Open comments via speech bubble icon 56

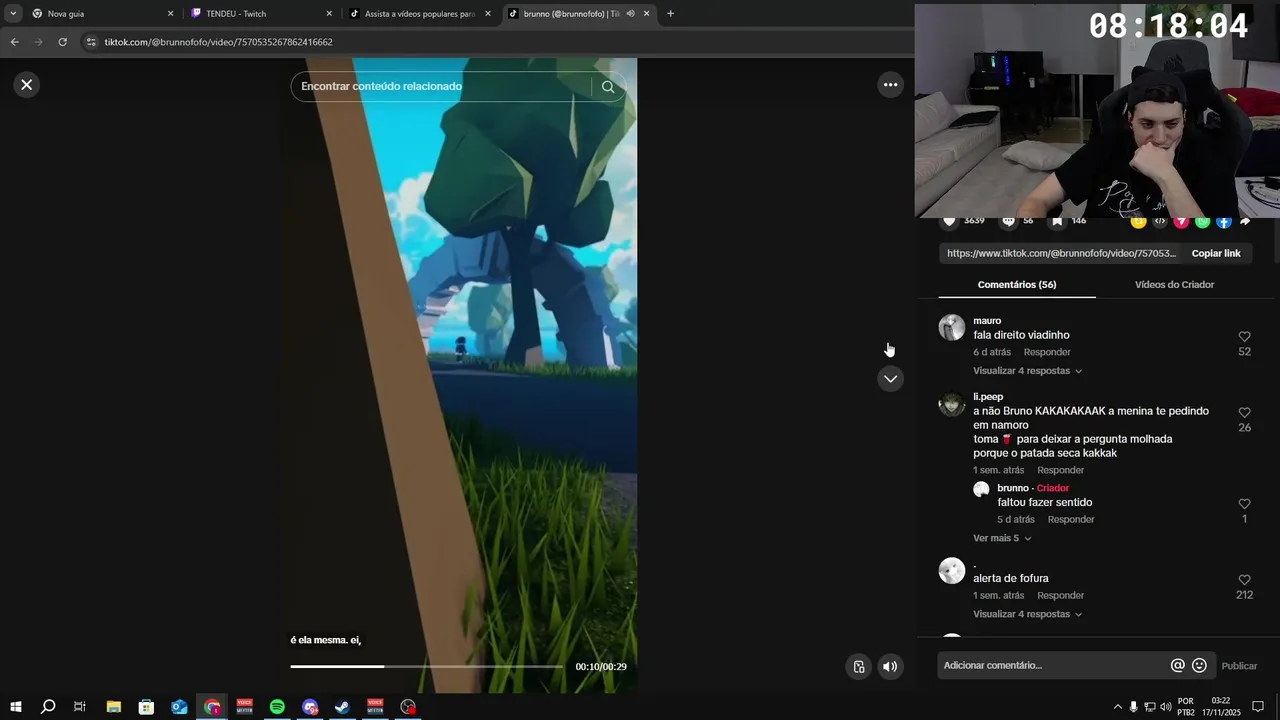coord(1008,221)
